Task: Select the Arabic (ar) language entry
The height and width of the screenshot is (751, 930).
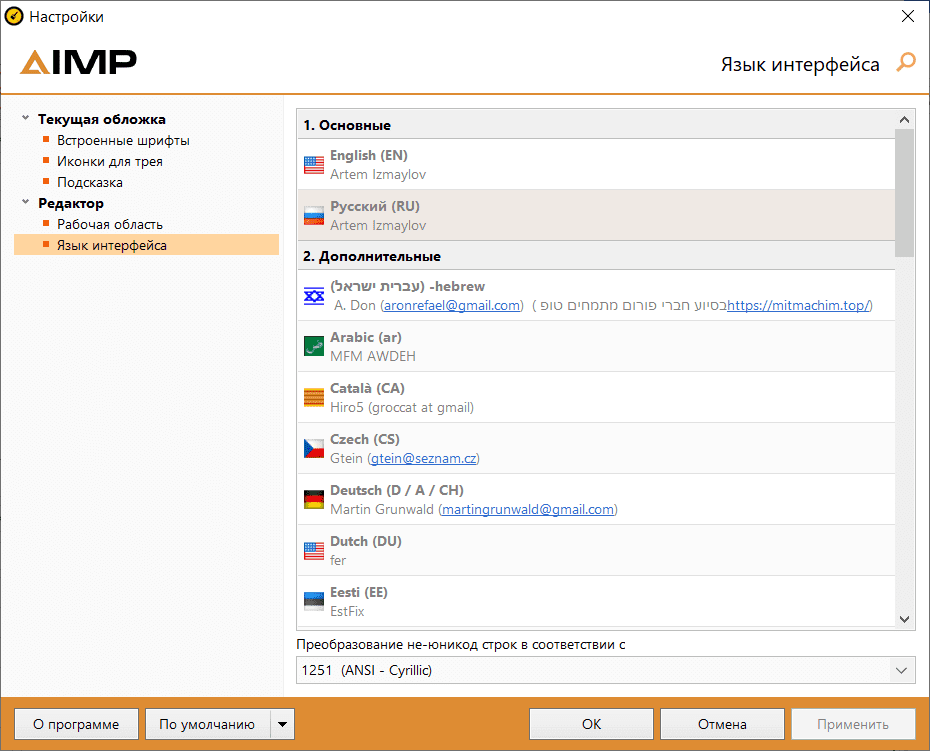Action: (x=596, y=346)
